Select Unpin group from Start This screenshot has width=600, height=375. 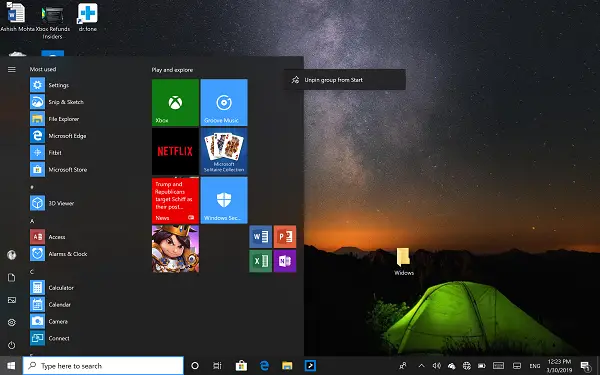[x=344, y=80]
